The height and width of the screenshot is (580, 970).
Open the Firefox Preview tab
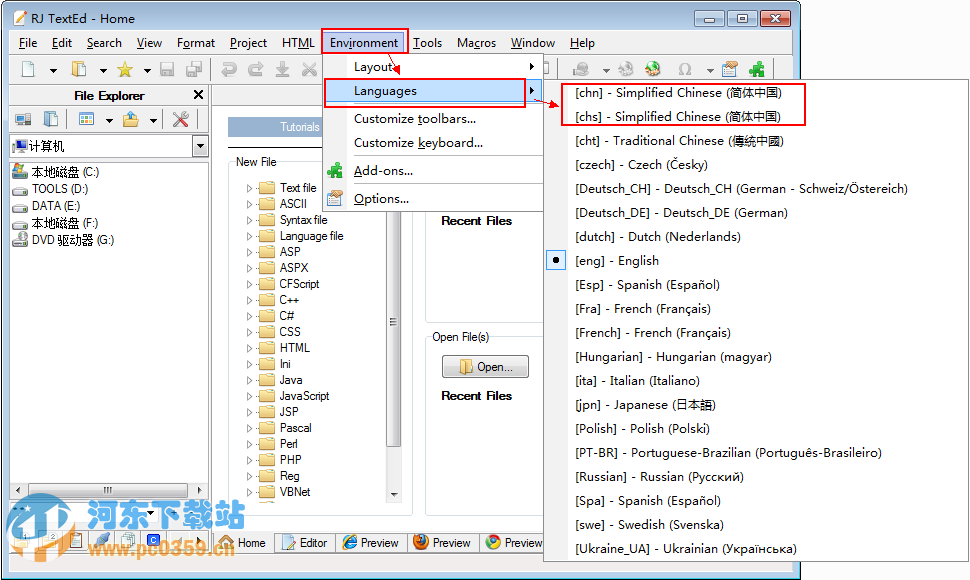click(x=443, y=542)
